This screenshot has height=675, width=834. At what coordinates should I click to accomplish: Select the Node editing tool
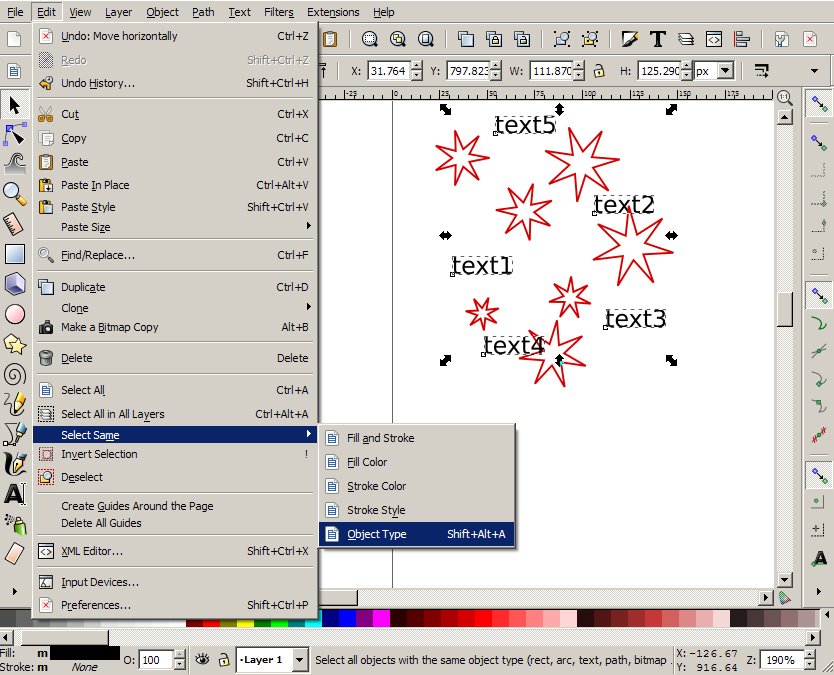coord(15,133)
